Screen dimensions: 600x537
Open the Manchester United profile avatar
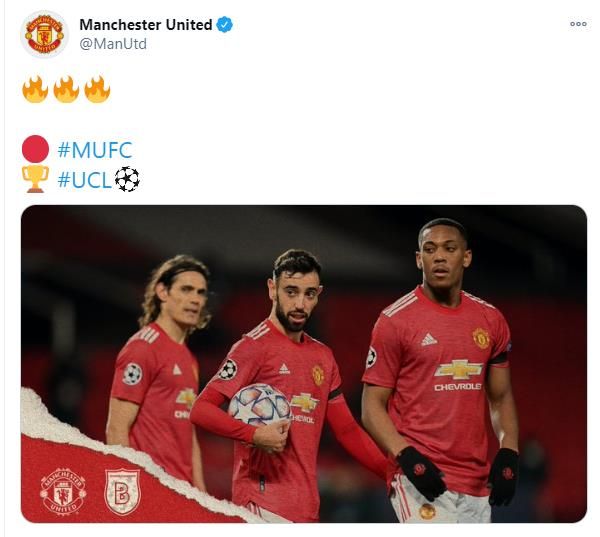tap(44, 34)
